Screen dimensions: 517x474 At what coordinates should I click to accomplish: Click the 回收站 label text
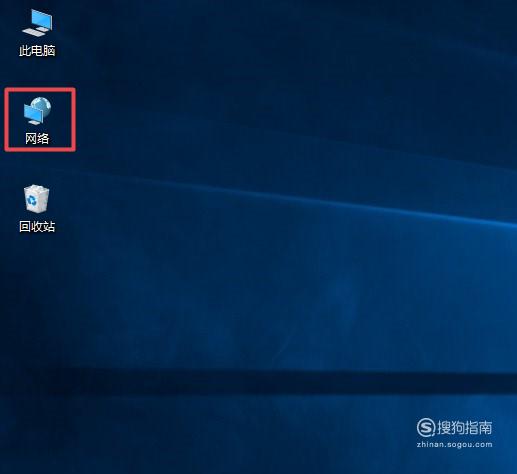[x=37, y=226]
